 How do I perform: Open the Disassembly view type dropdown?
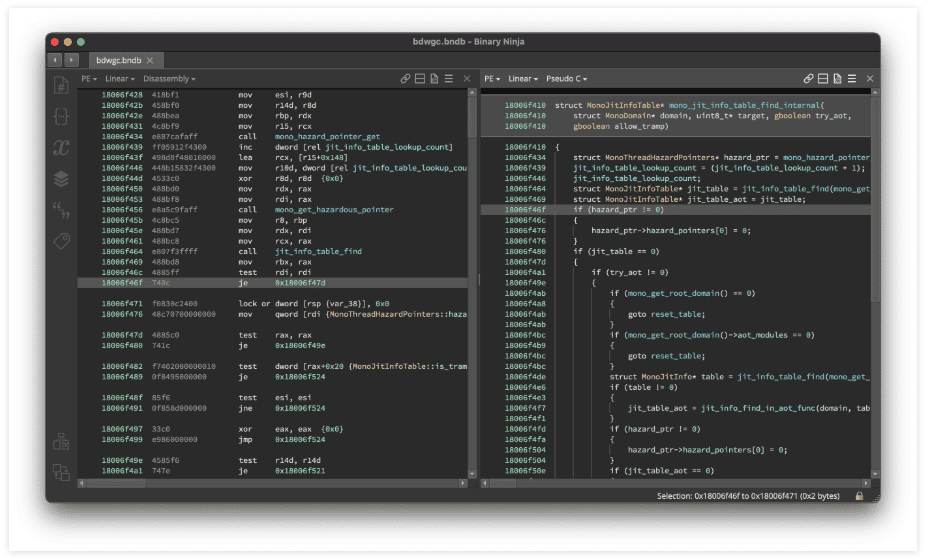[x=169, y=79]
